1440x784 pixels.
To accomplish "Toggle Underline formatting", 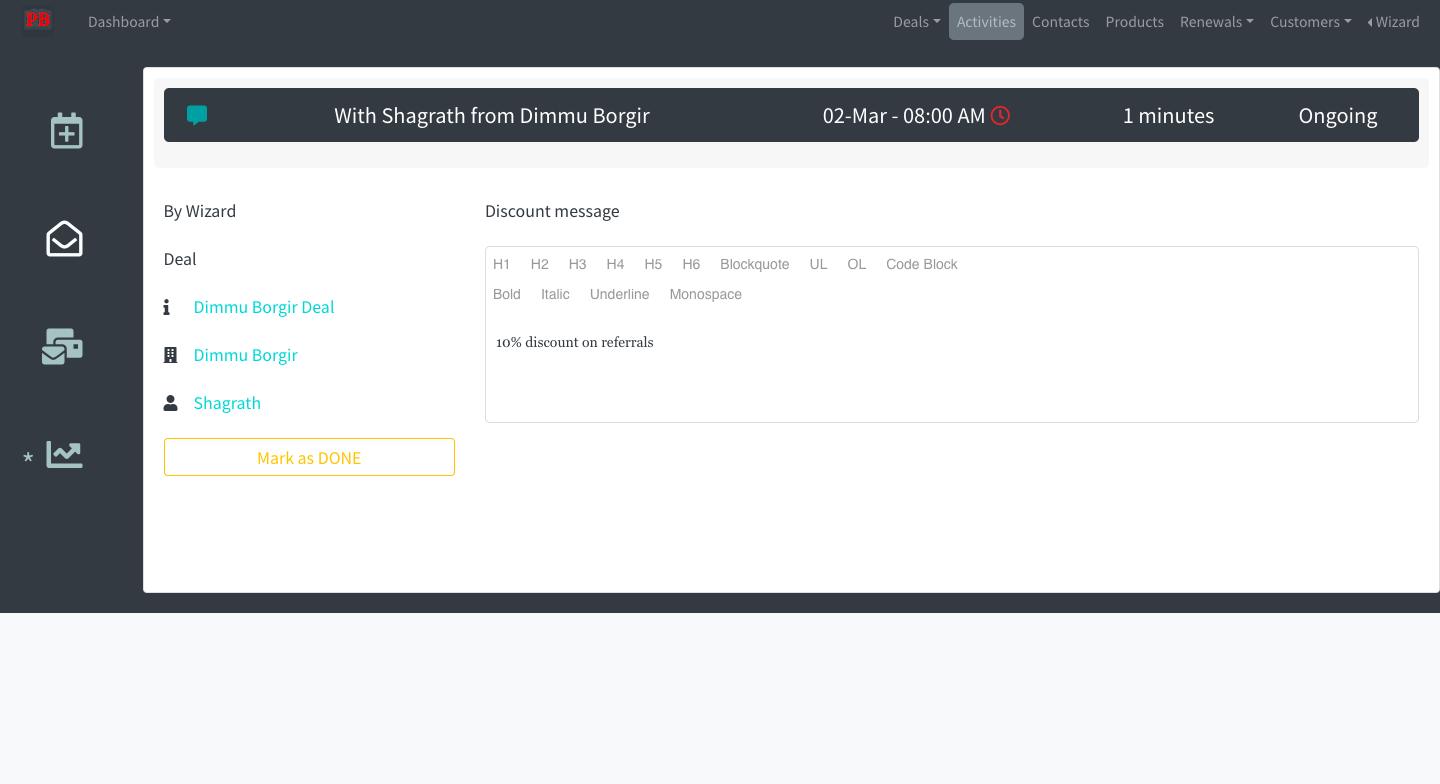I will 620,294.
